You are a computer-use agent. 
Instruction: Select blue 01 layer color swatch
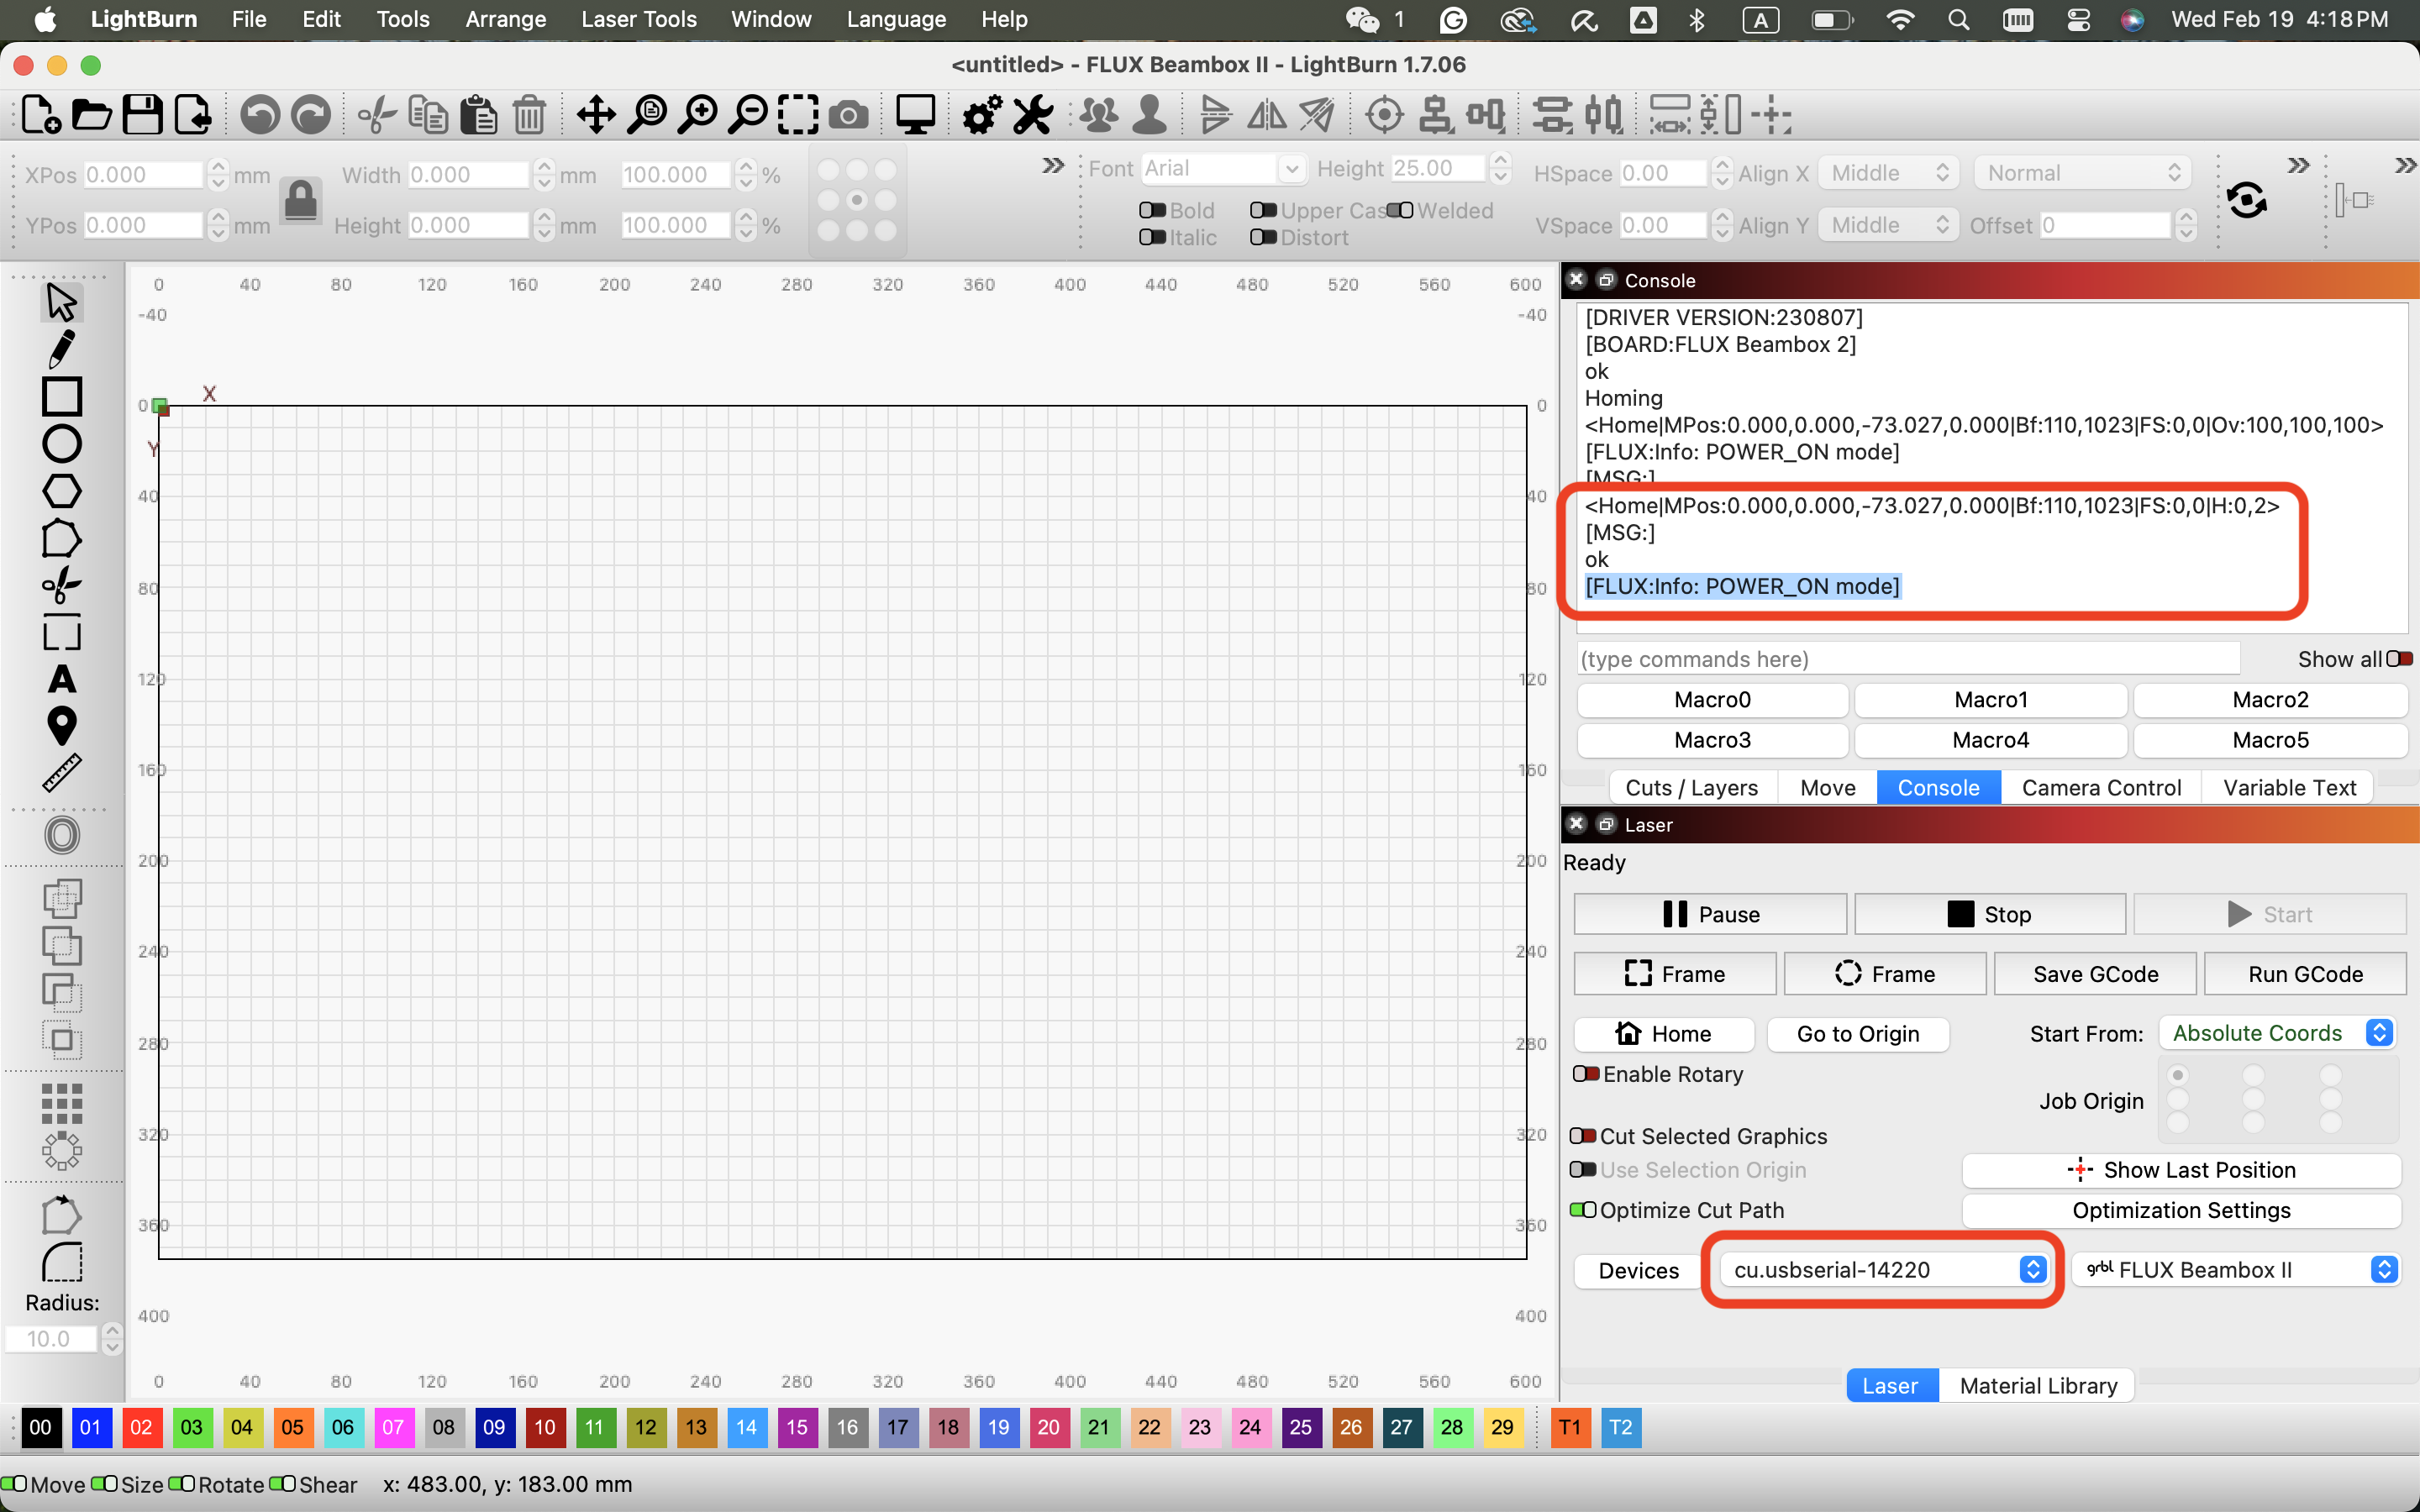[90, 1427]
